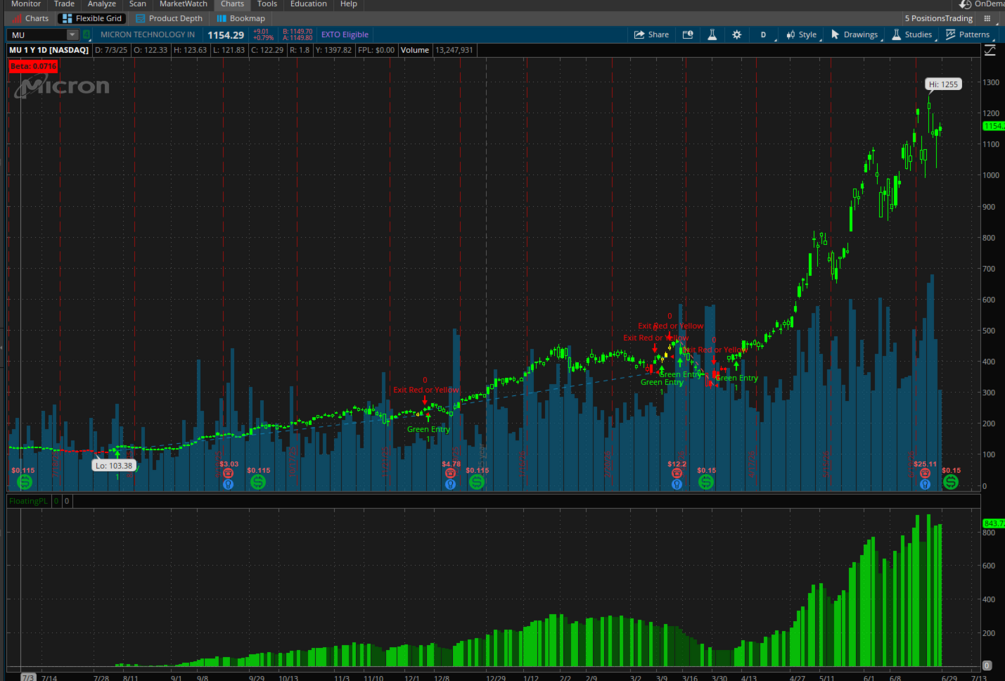The width and height of the screenshot is (1005, 681).
Task: Open the Style dropdown
Action: [802, 35]
